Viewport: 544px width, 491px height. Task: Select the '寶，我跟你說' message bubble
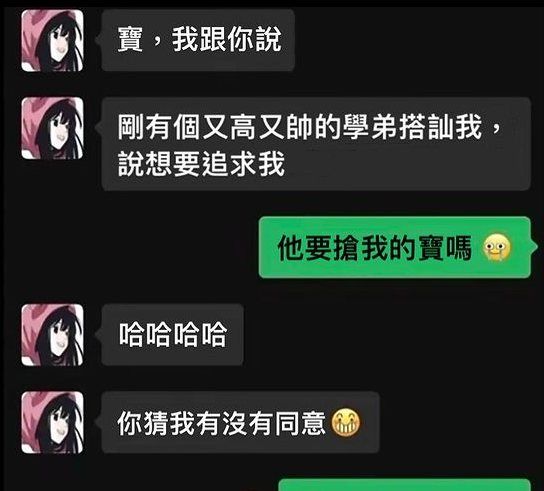(x=198, y=40)
